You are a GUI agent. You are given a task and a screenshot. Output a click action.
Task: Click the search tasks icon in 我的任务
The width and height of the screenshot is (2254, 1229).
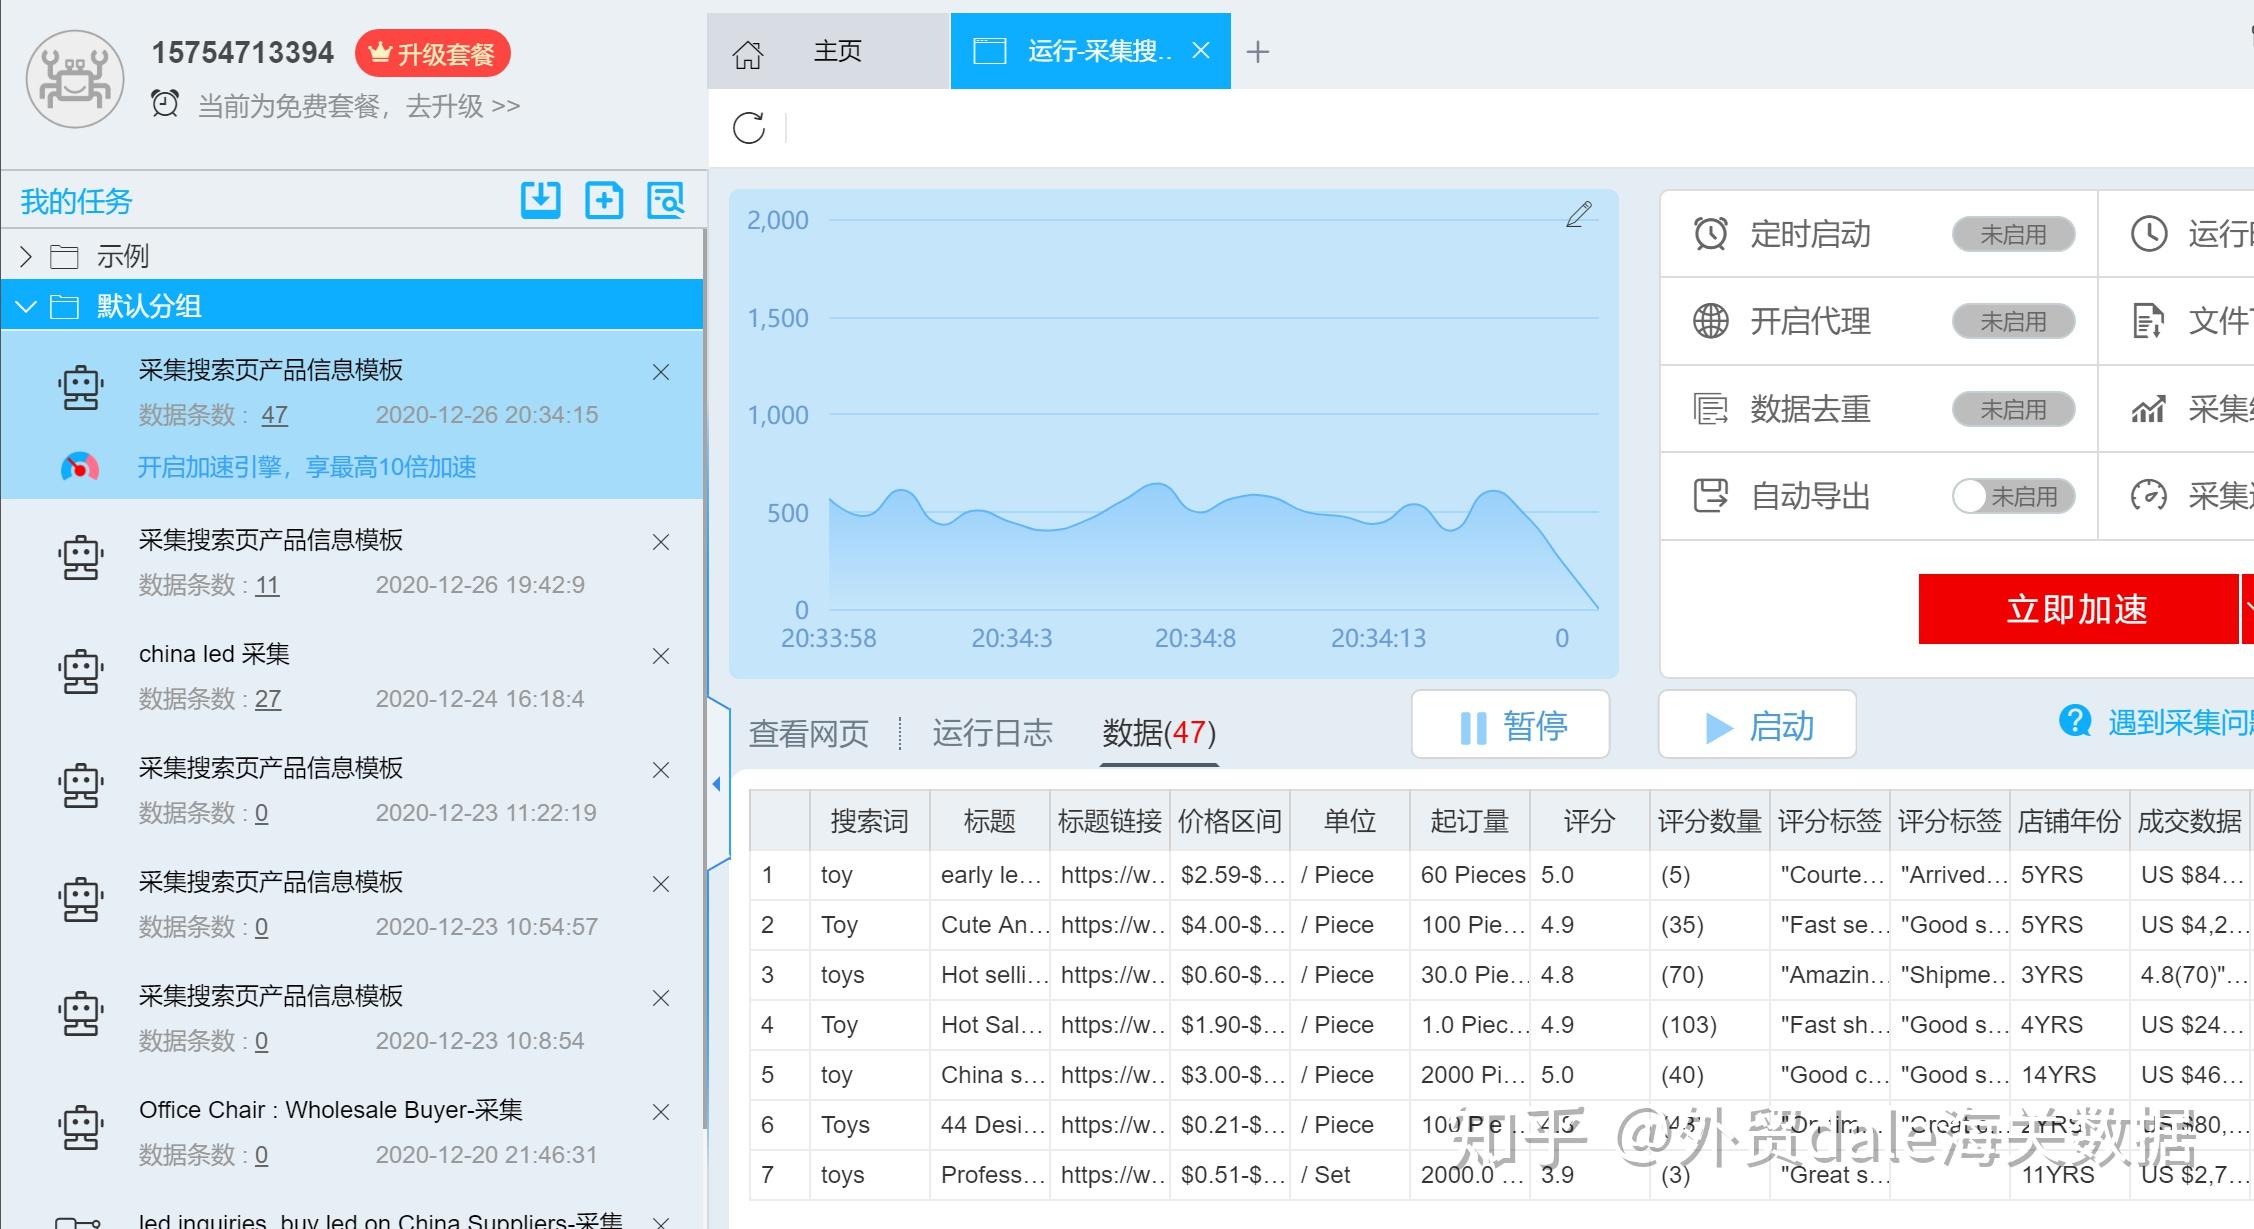point(666,200)
